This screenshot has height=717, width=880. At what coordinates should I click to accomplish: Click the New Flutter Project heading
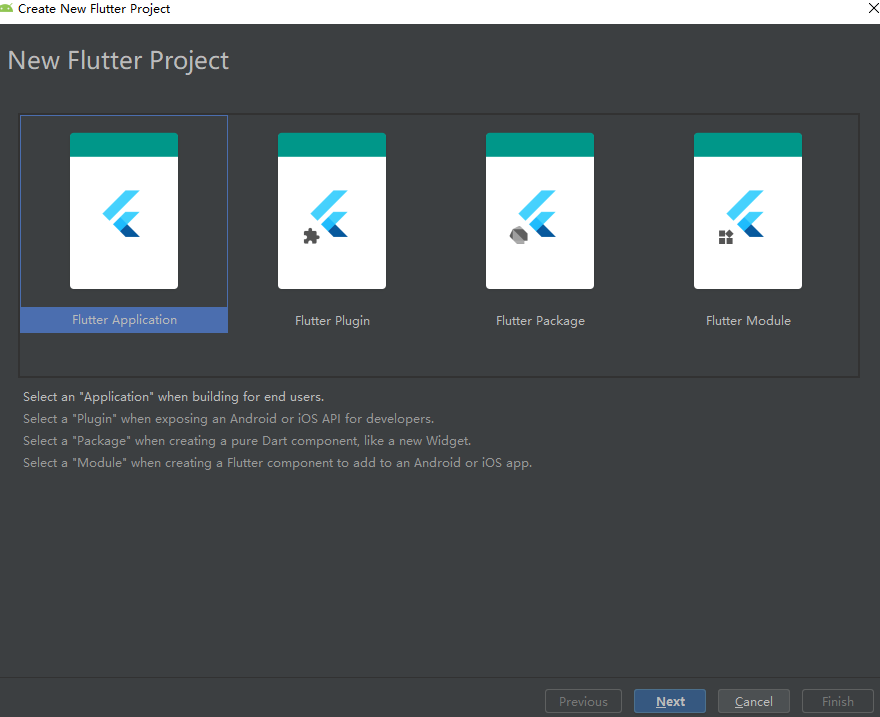118,61
